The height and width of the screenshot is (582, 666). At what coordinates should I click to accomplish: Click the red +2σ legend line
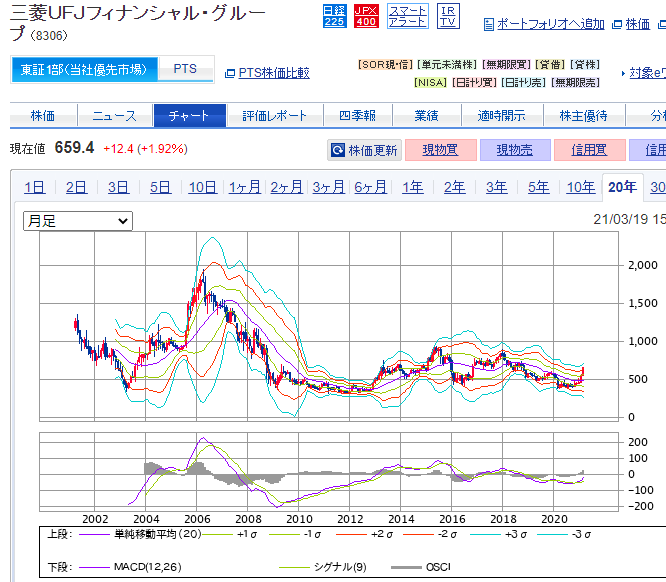351,535
